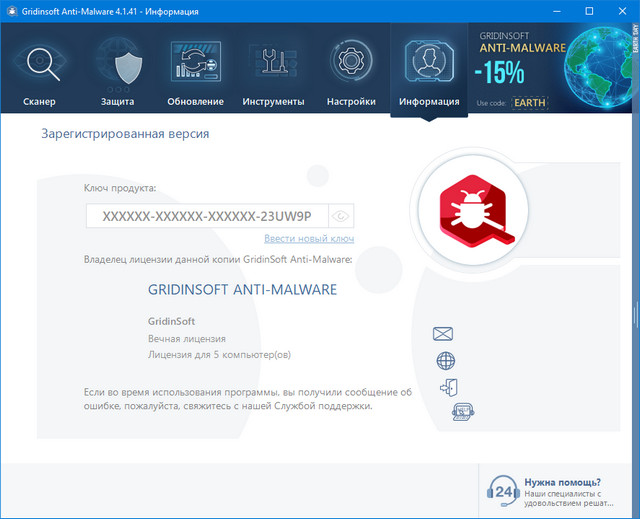Click the EARTH promo code box
This screenshot has height=519, width=640.
(530, 102)
